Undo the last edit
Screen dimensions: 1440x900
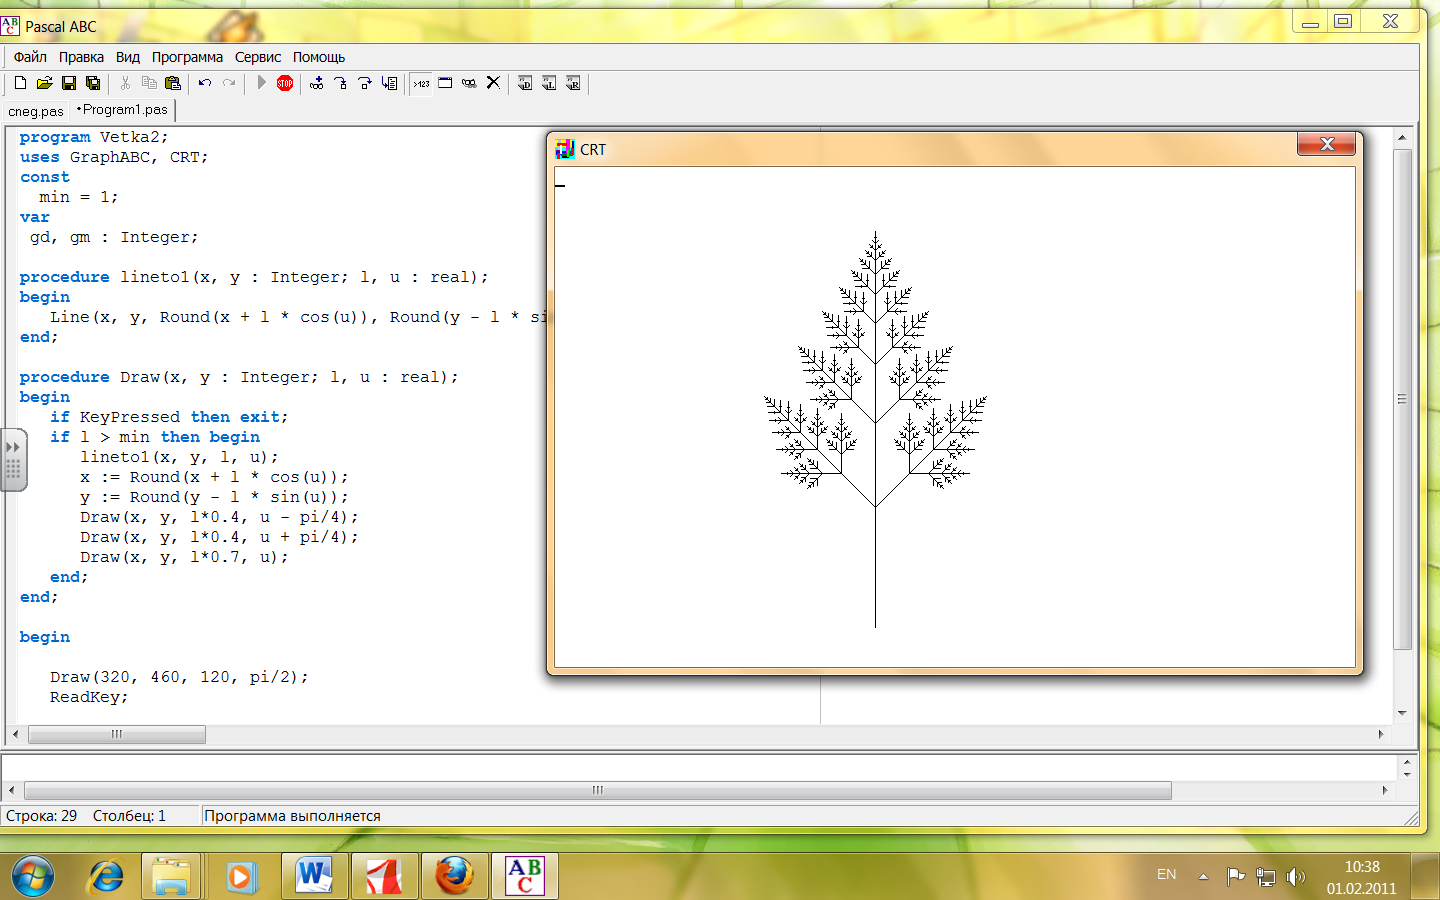click(x=205, y=83)
